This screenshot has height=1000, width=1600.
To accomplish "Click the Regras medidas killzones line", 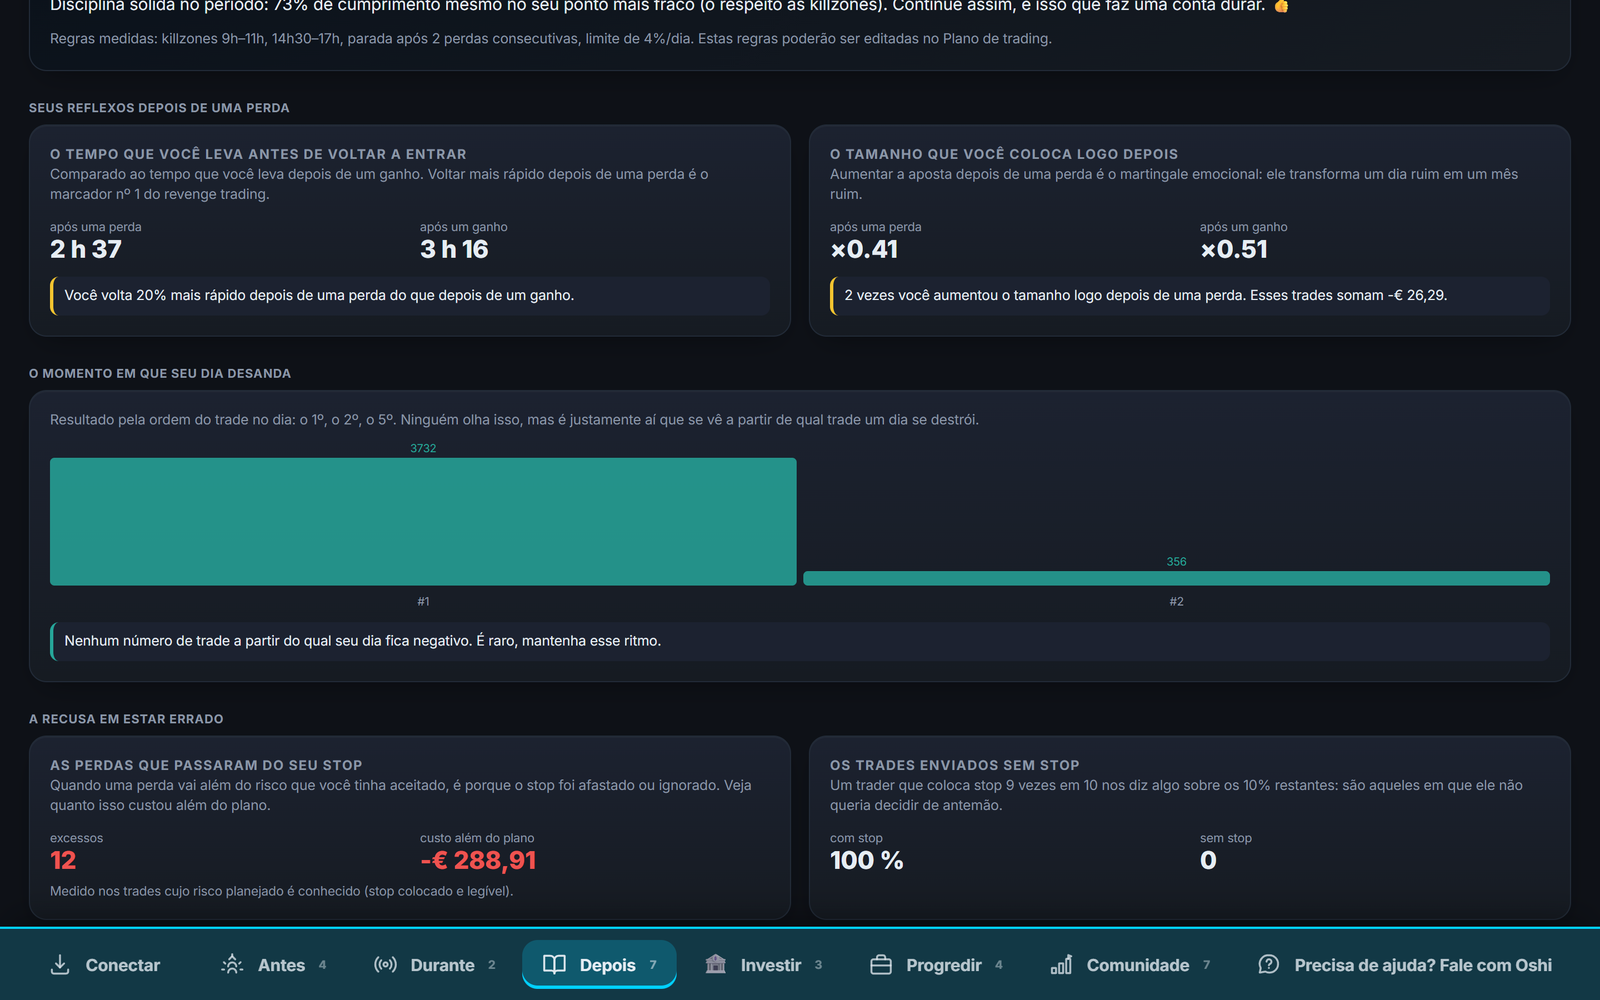I will coord(551,39).
